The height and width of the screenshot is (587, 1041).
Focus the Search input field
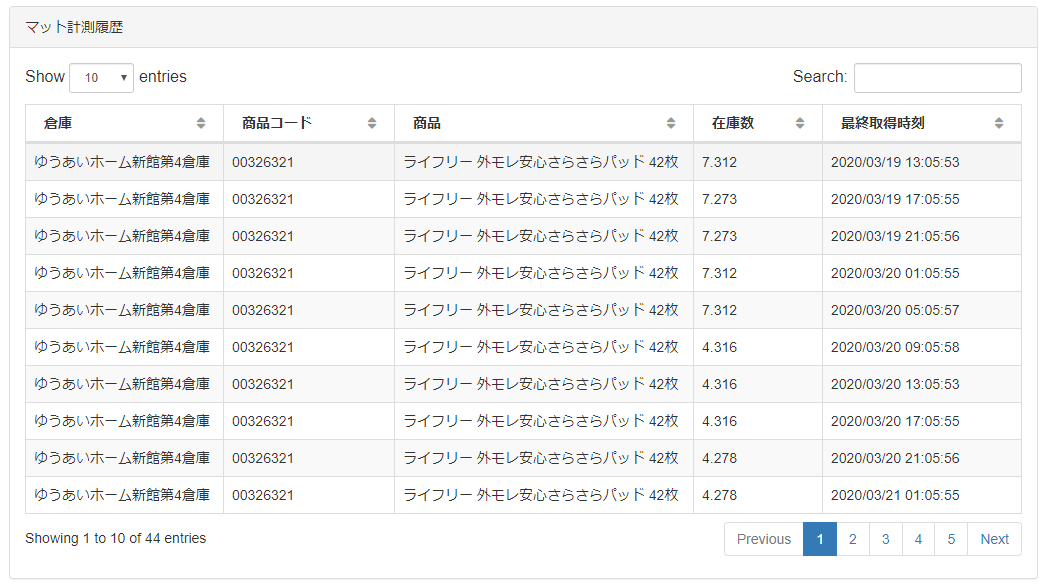point(937,78)
